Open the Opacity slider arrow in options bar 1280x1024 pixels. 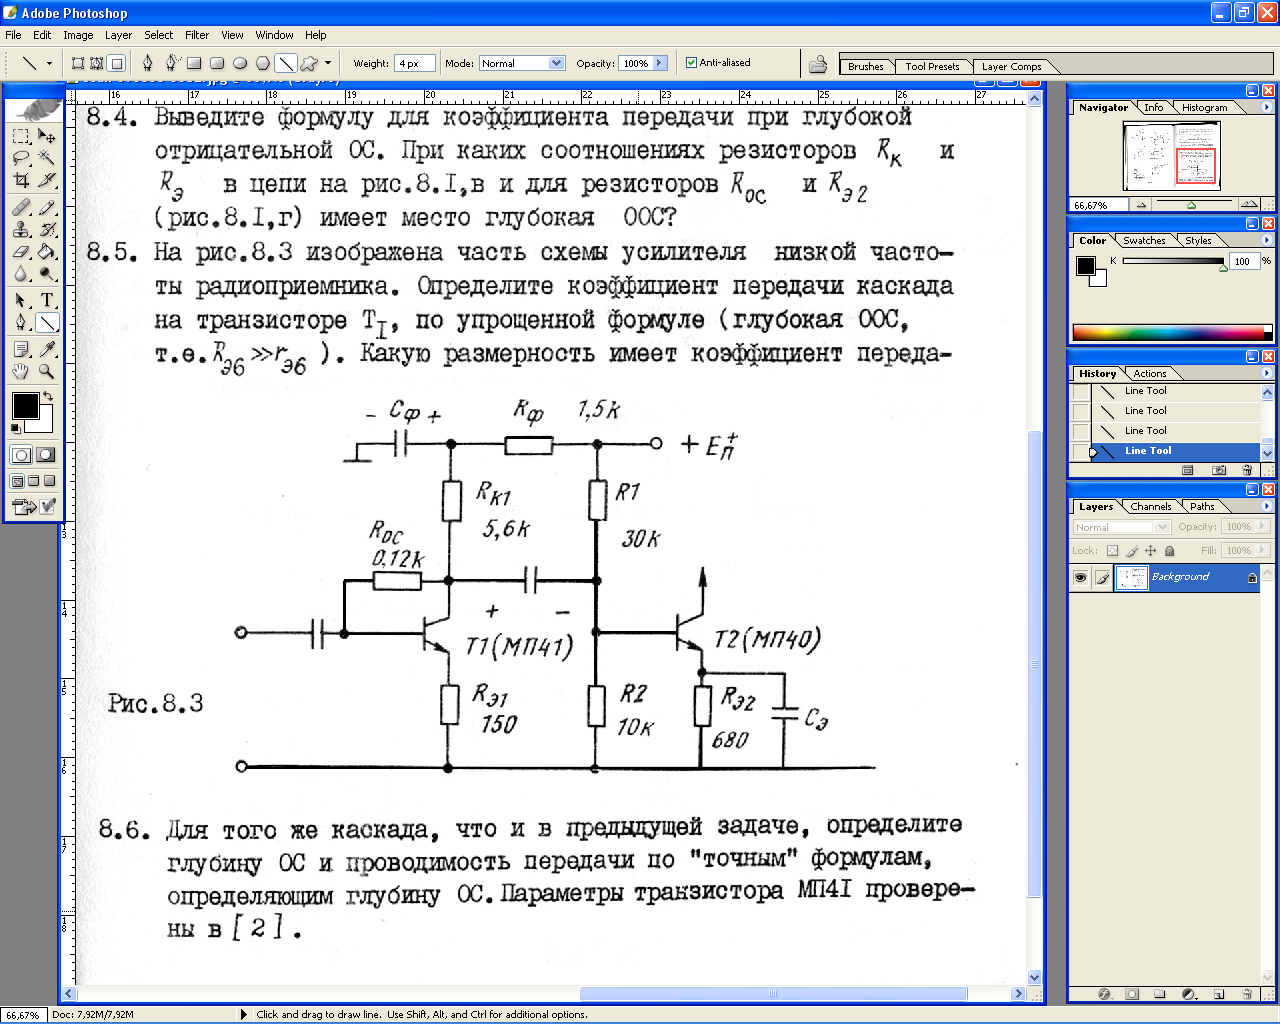click(x=660, y=63)
